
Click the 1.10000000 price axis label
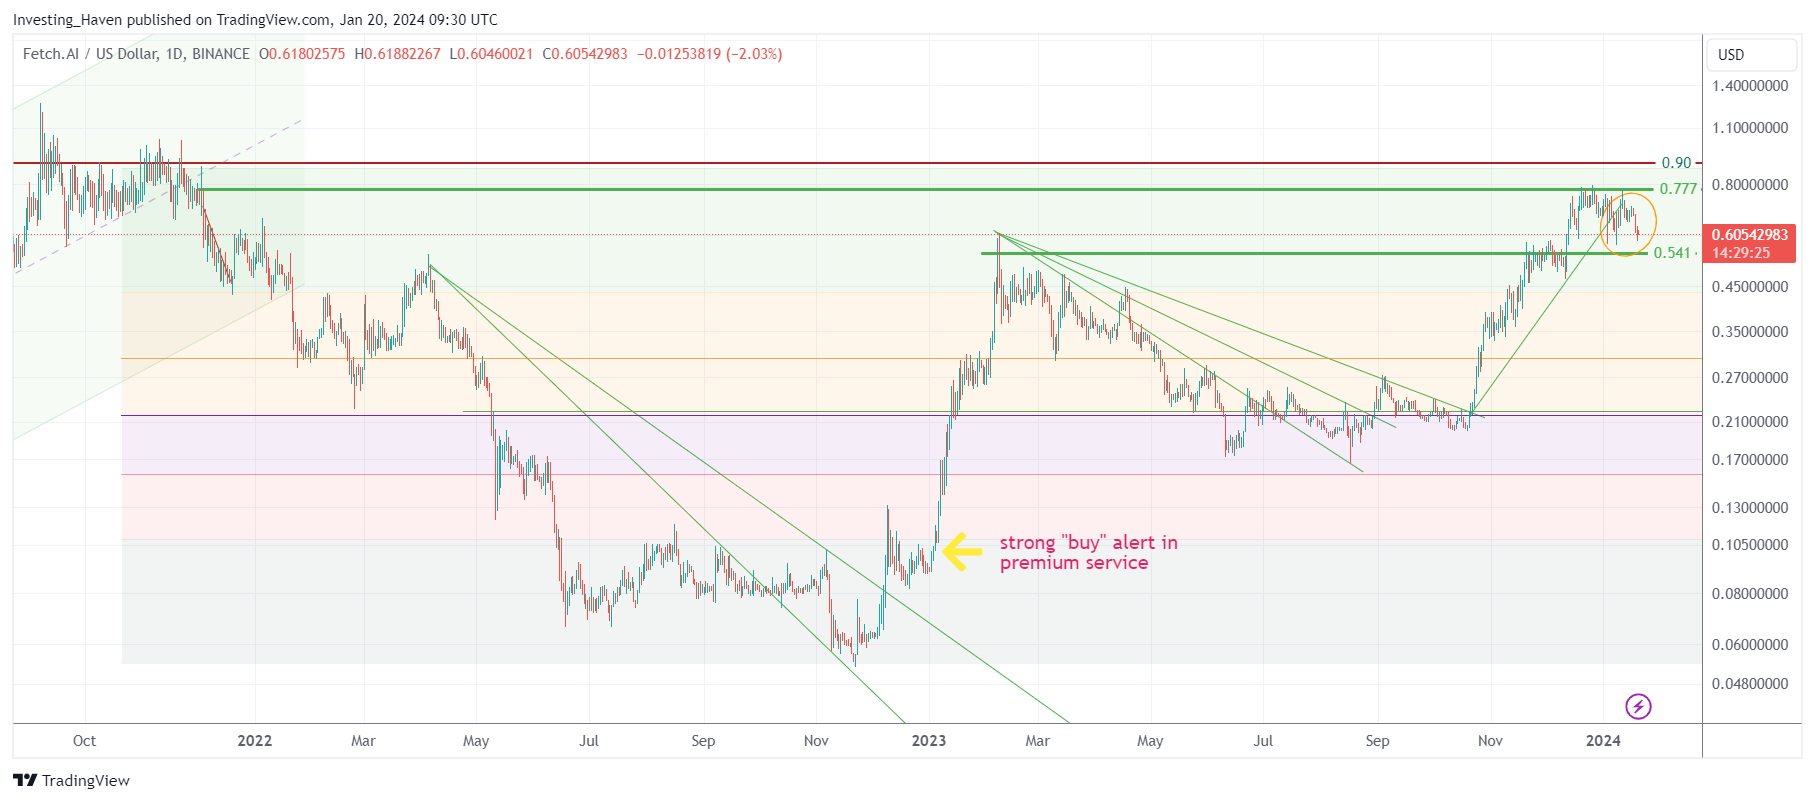click(1750, 128)
